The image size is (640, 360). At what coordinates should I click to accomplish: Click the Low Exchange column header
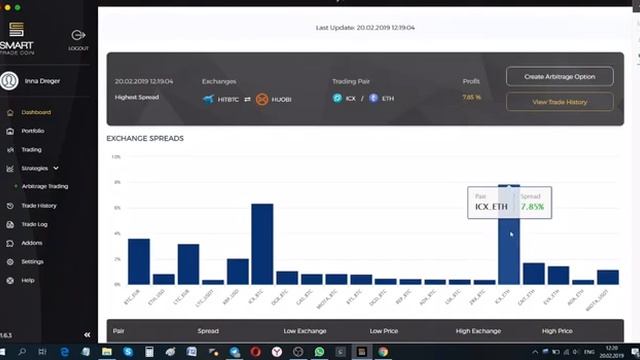coord(305,331)
